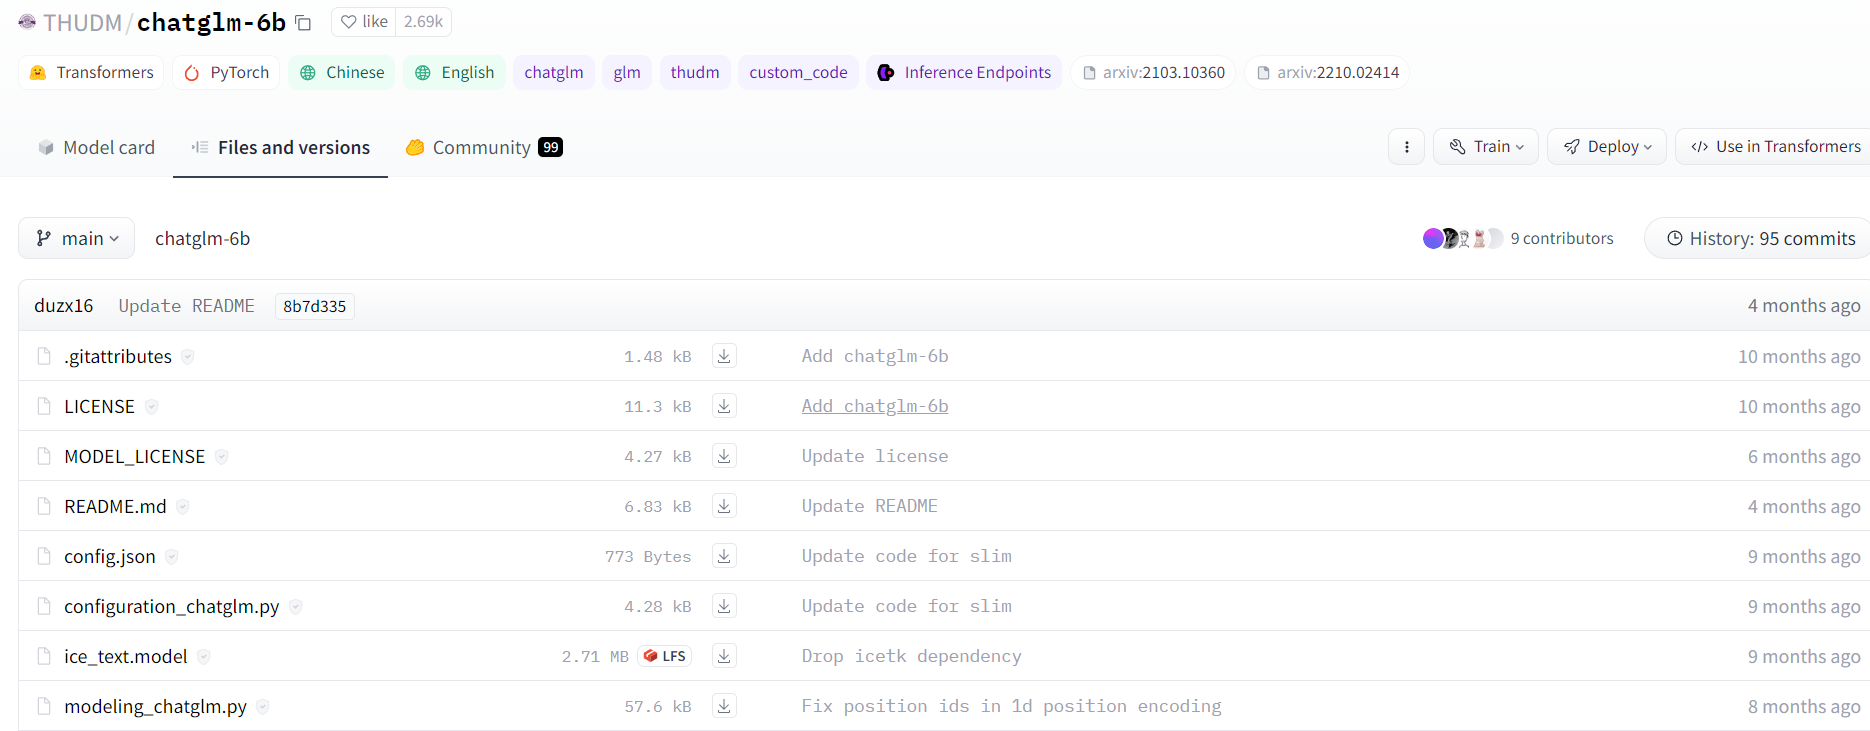Download the .gitattributes file

click(x=724, y=356)
